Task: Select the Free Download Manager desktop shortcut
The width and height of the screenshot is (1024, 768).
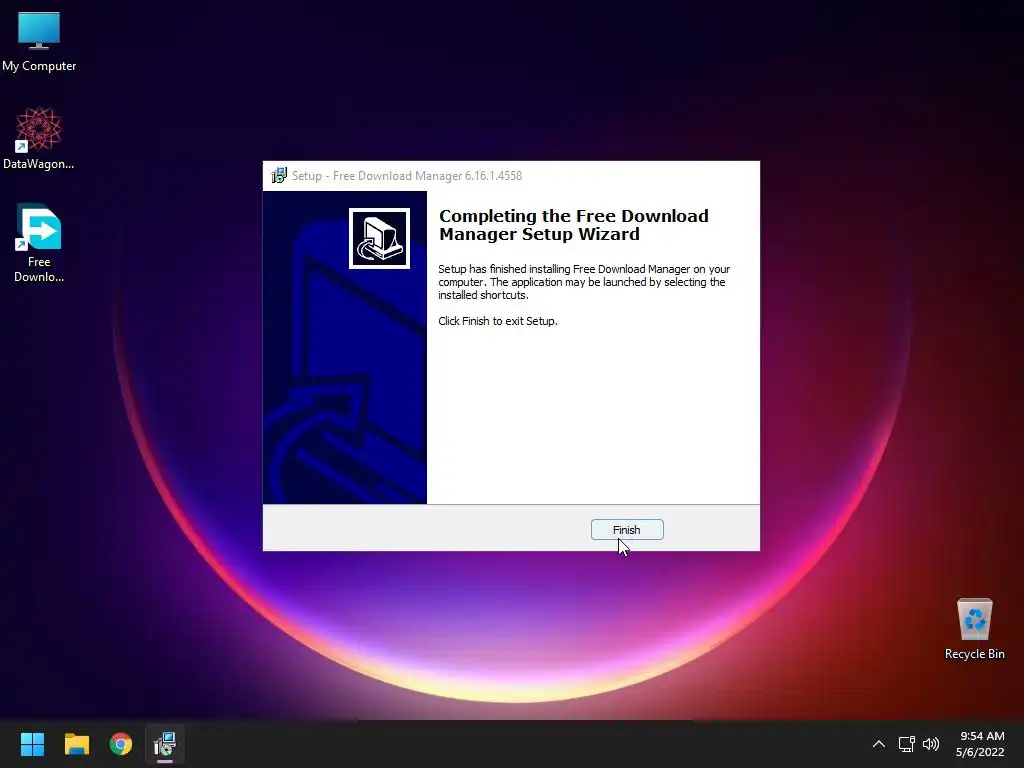Action: [39, 243]
